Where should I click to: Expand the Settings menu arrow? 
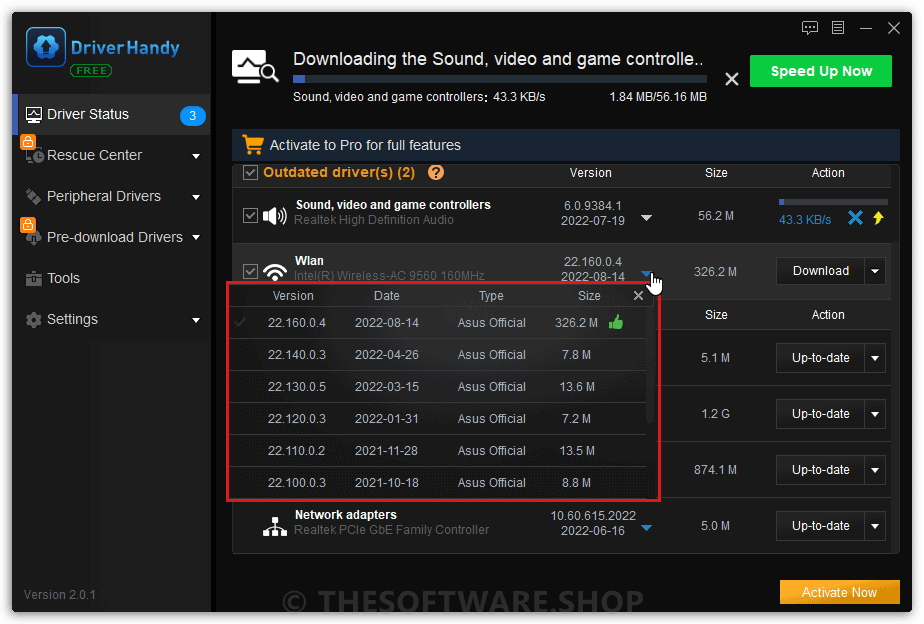[x=196, y=320]
